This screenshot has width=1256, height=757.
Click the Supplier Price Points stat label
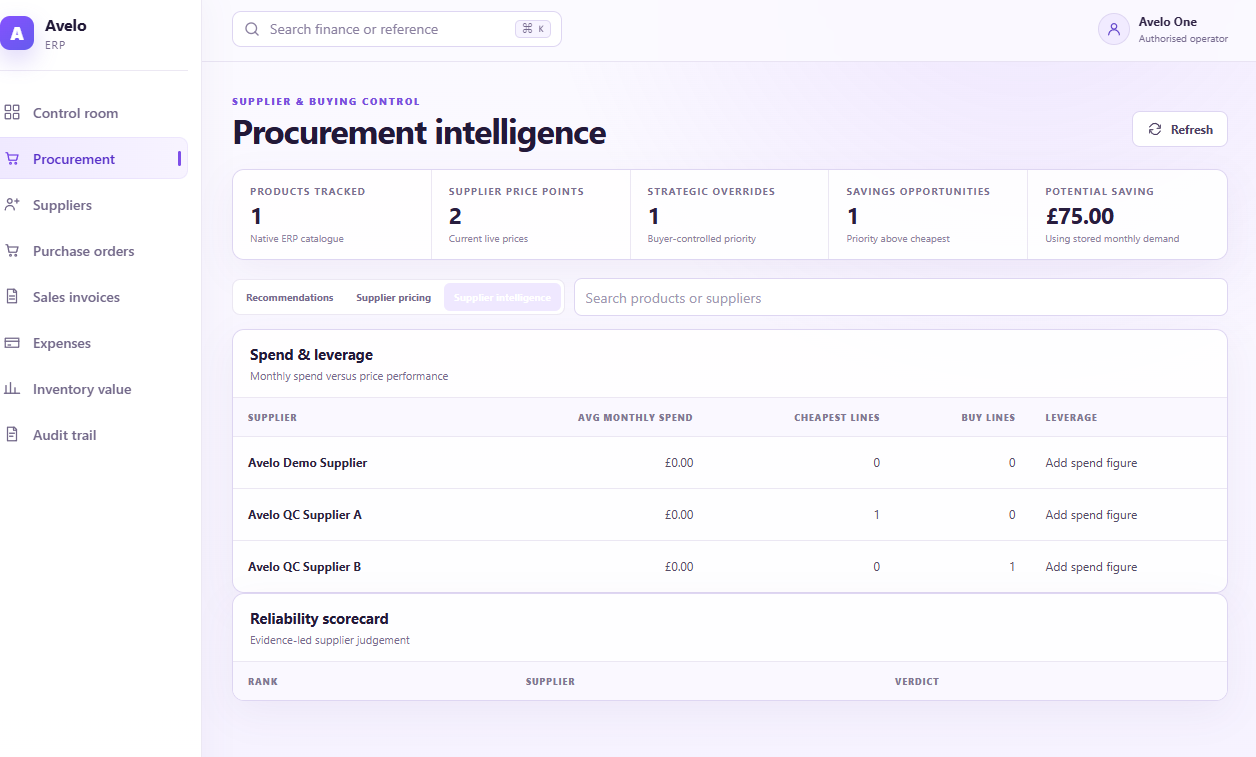pyautogui.click(x=516, y=191)
